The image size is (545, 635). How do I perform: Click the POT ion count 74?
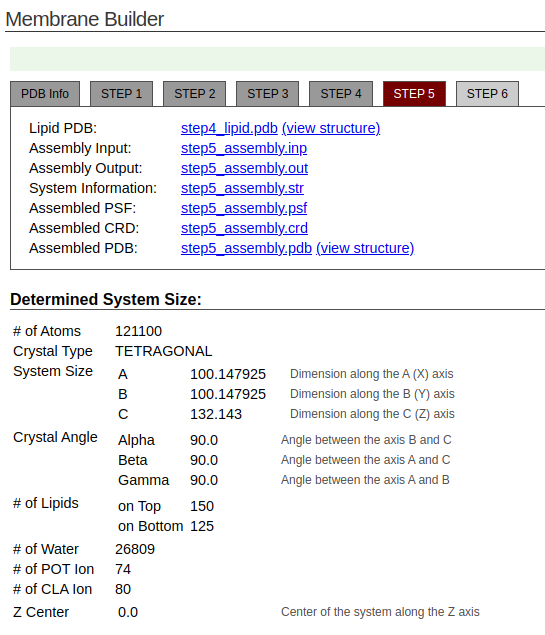tap(123, 569)
